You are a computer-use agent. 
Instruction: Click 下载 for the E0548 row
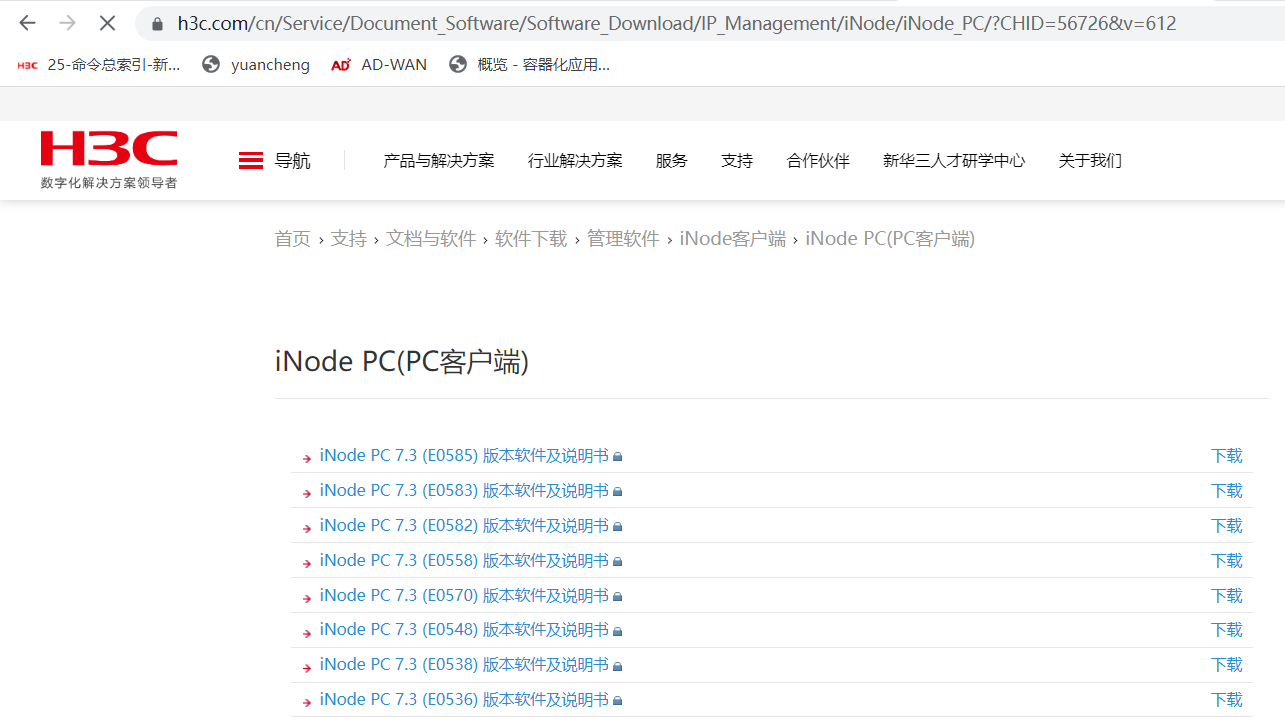(x=1226, y=630)
